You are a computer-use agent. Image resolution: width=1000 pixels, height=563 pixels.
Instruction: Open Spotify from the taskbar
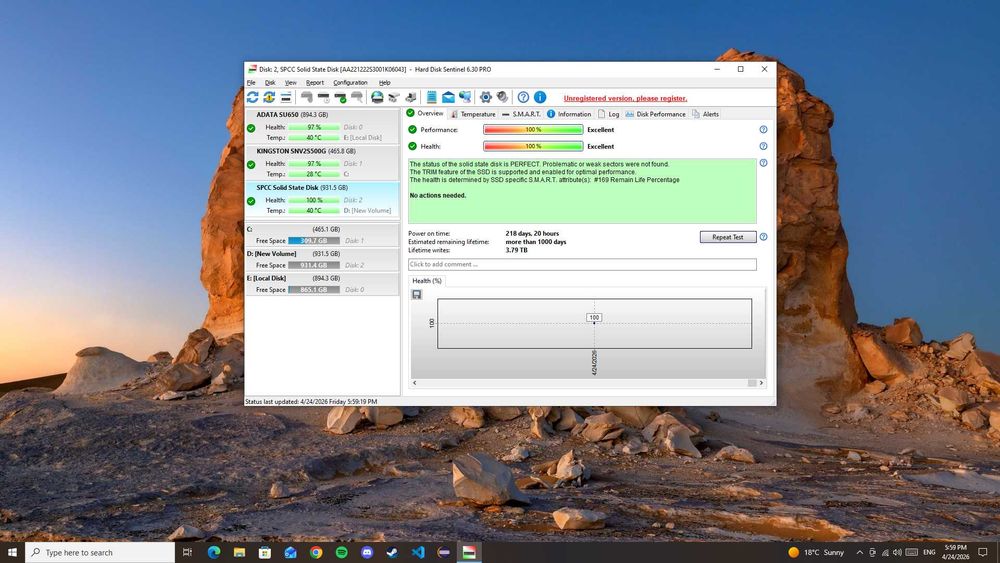pyautogui.click(x=341, y=552)
